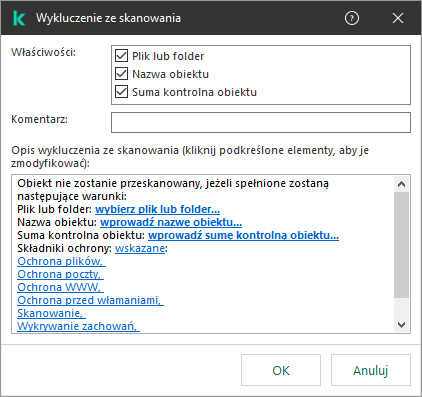Image resolution: width=422 pixels, height=397 pixels.
Task: Click the wprowadź sumę kontrolną obiektu link
Action: pos(243,235)
